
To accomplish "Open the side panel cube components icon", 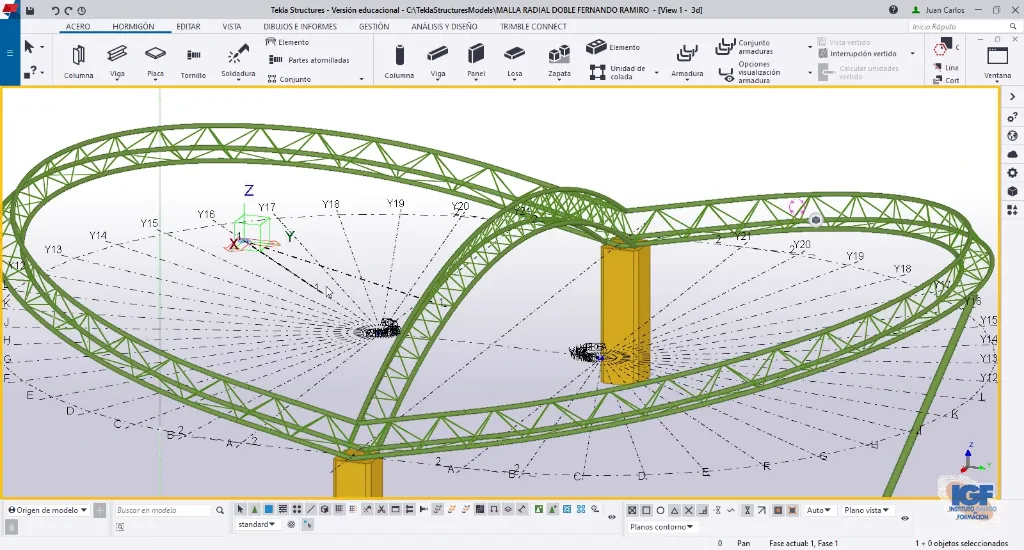I will pyautogui.click(x=1012, y=191).
